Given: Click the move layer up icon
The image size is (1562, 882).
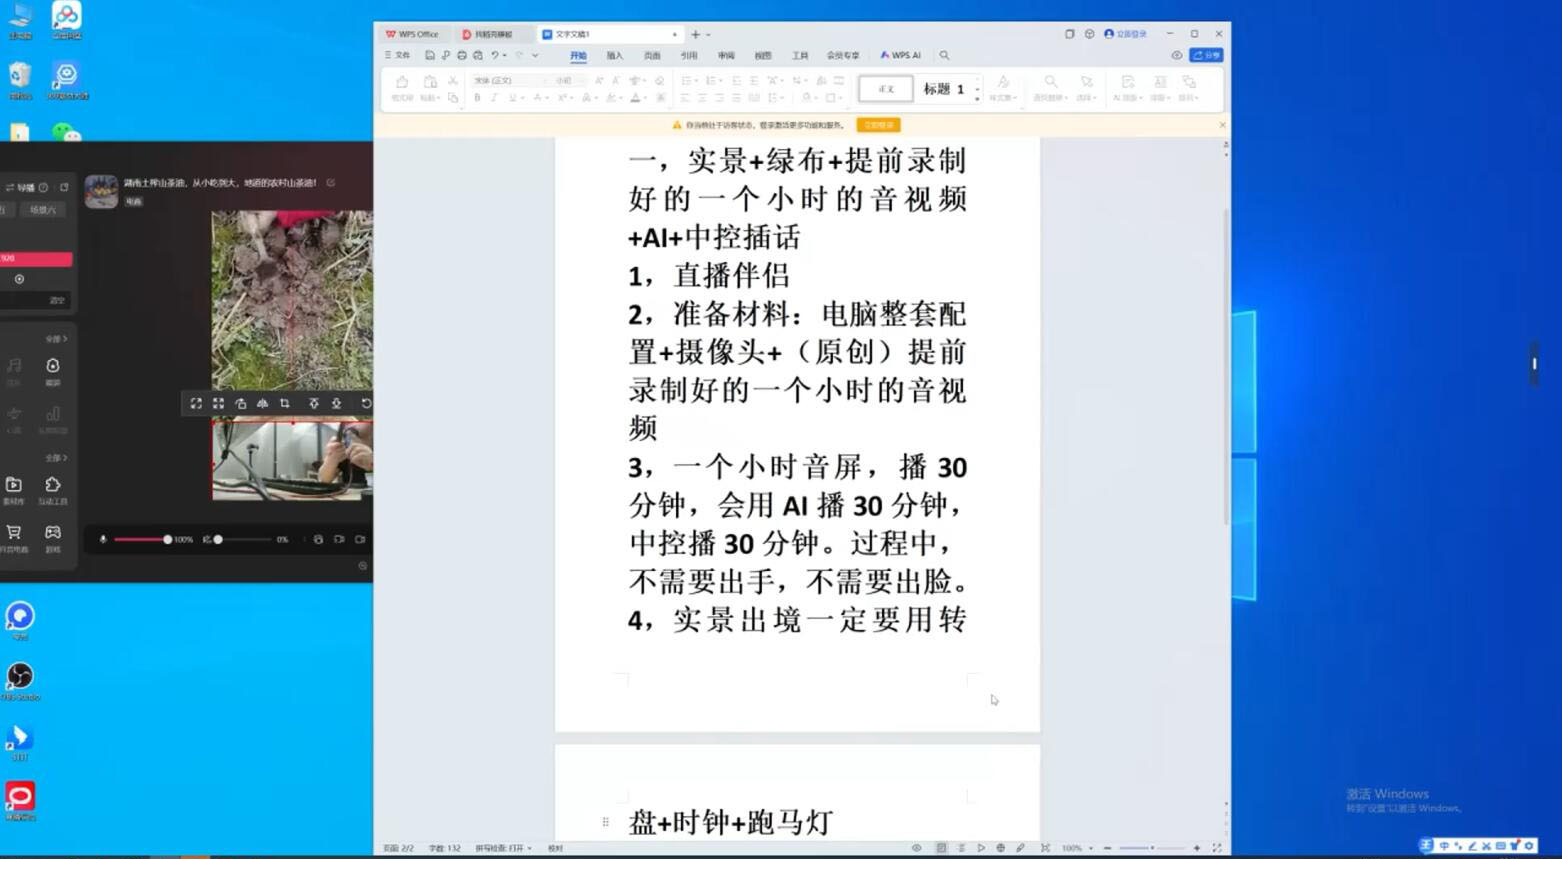Looking at the screenshot, I should tap(314, 403).
